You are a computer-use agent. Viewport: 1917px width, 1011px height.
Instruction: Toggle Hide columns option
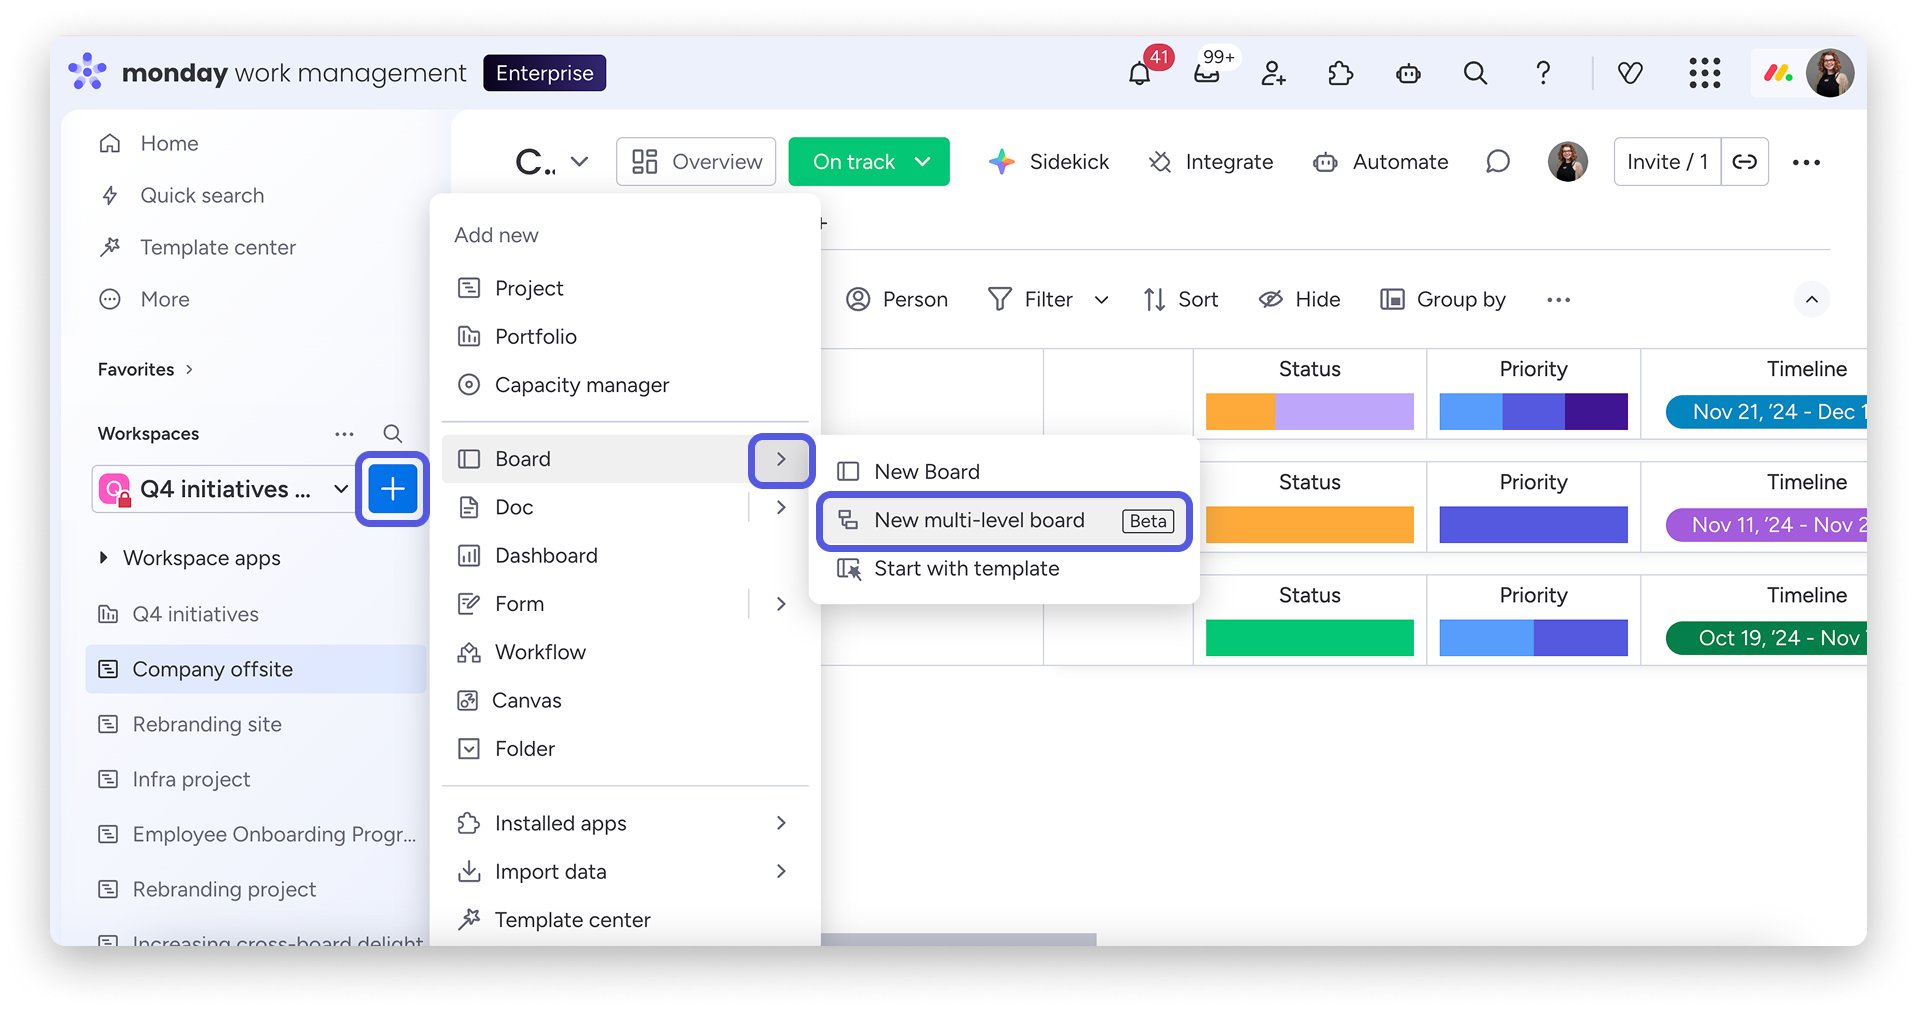pyautogui.click(x=1299, y=299)
